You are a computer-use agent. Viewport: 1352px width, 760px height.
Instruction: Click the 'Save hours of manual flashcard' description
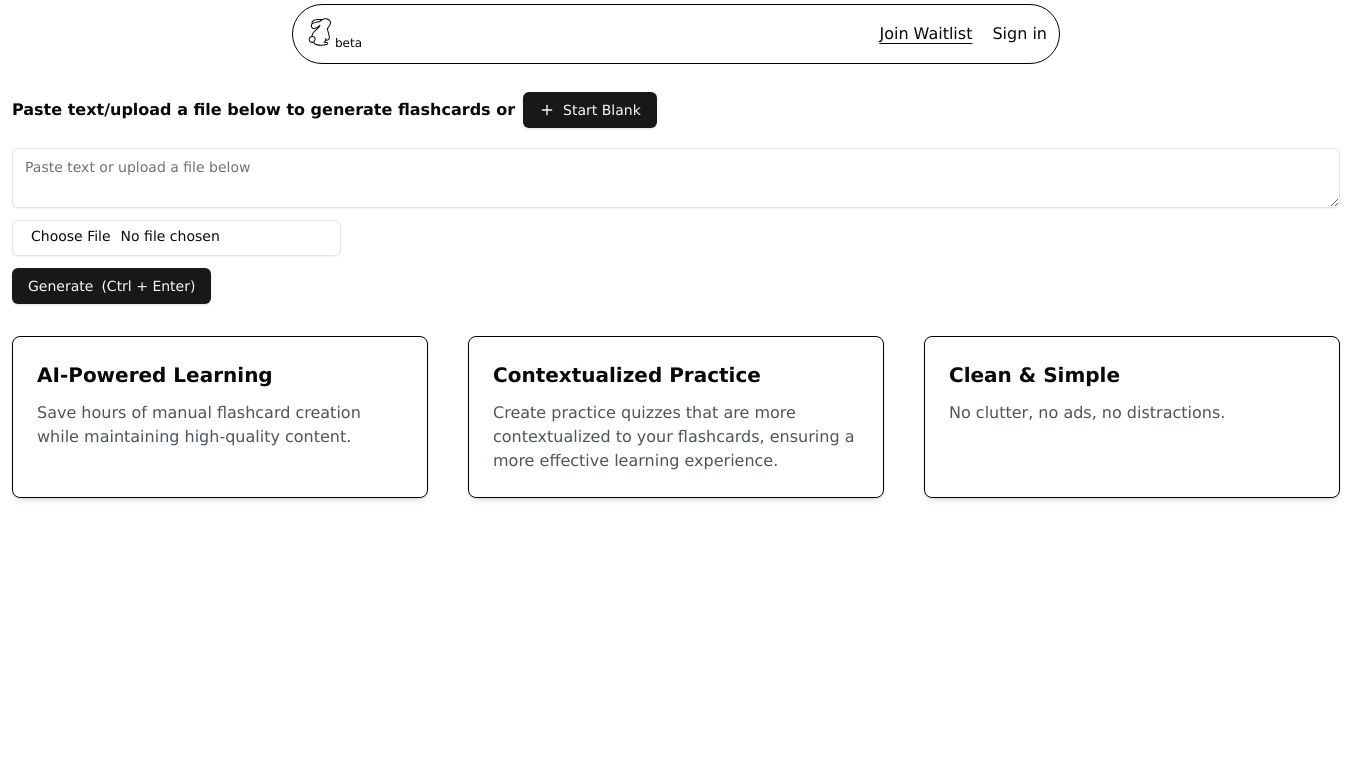point(199,425)
